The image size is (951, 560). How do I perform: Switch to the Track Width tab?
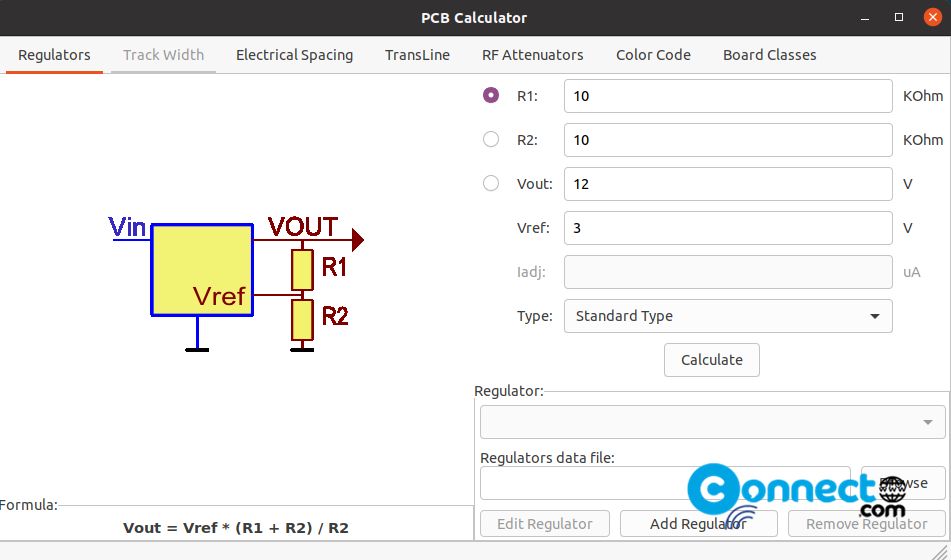point(163,55)
